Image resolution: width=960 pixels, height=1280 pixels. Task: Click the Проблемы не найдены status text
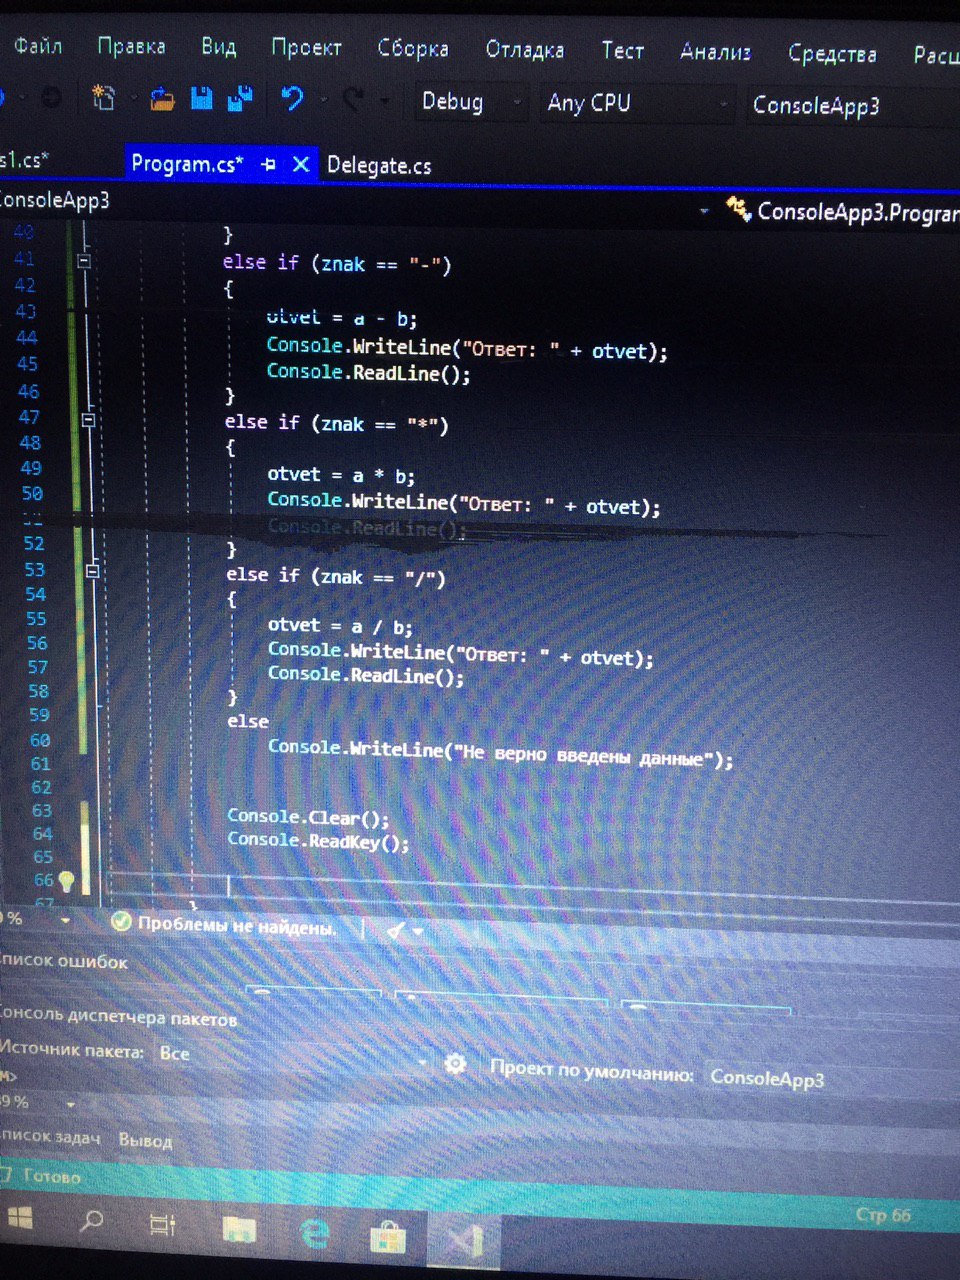(235, 926)
